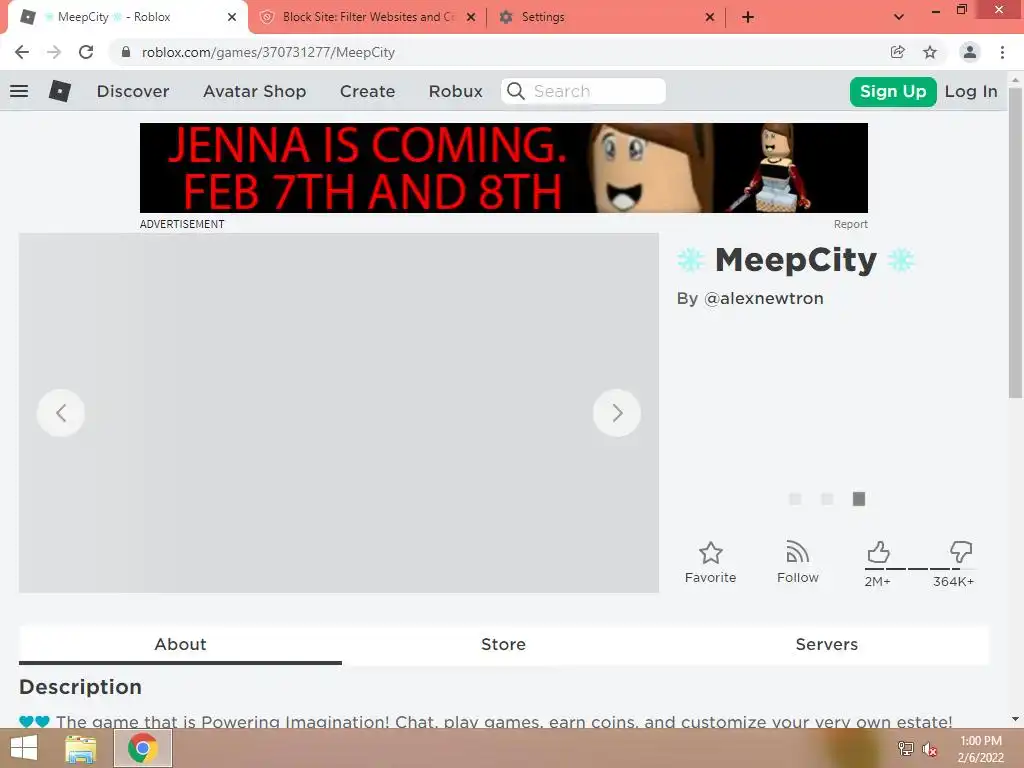
Task: Dislike the game with thumbs down
Action: pyautogui.click(x=961, y=552)
